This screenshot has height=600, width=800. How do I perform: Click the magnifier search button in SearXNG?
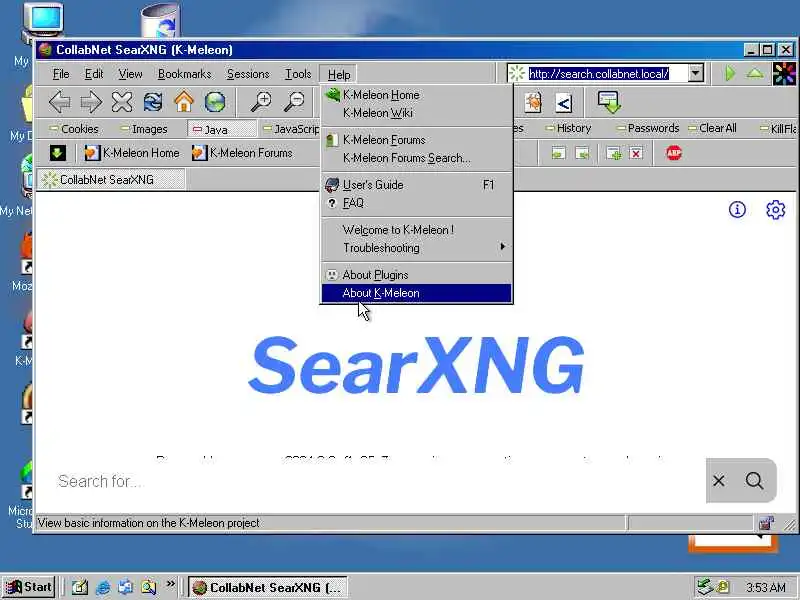pos(754,481)
